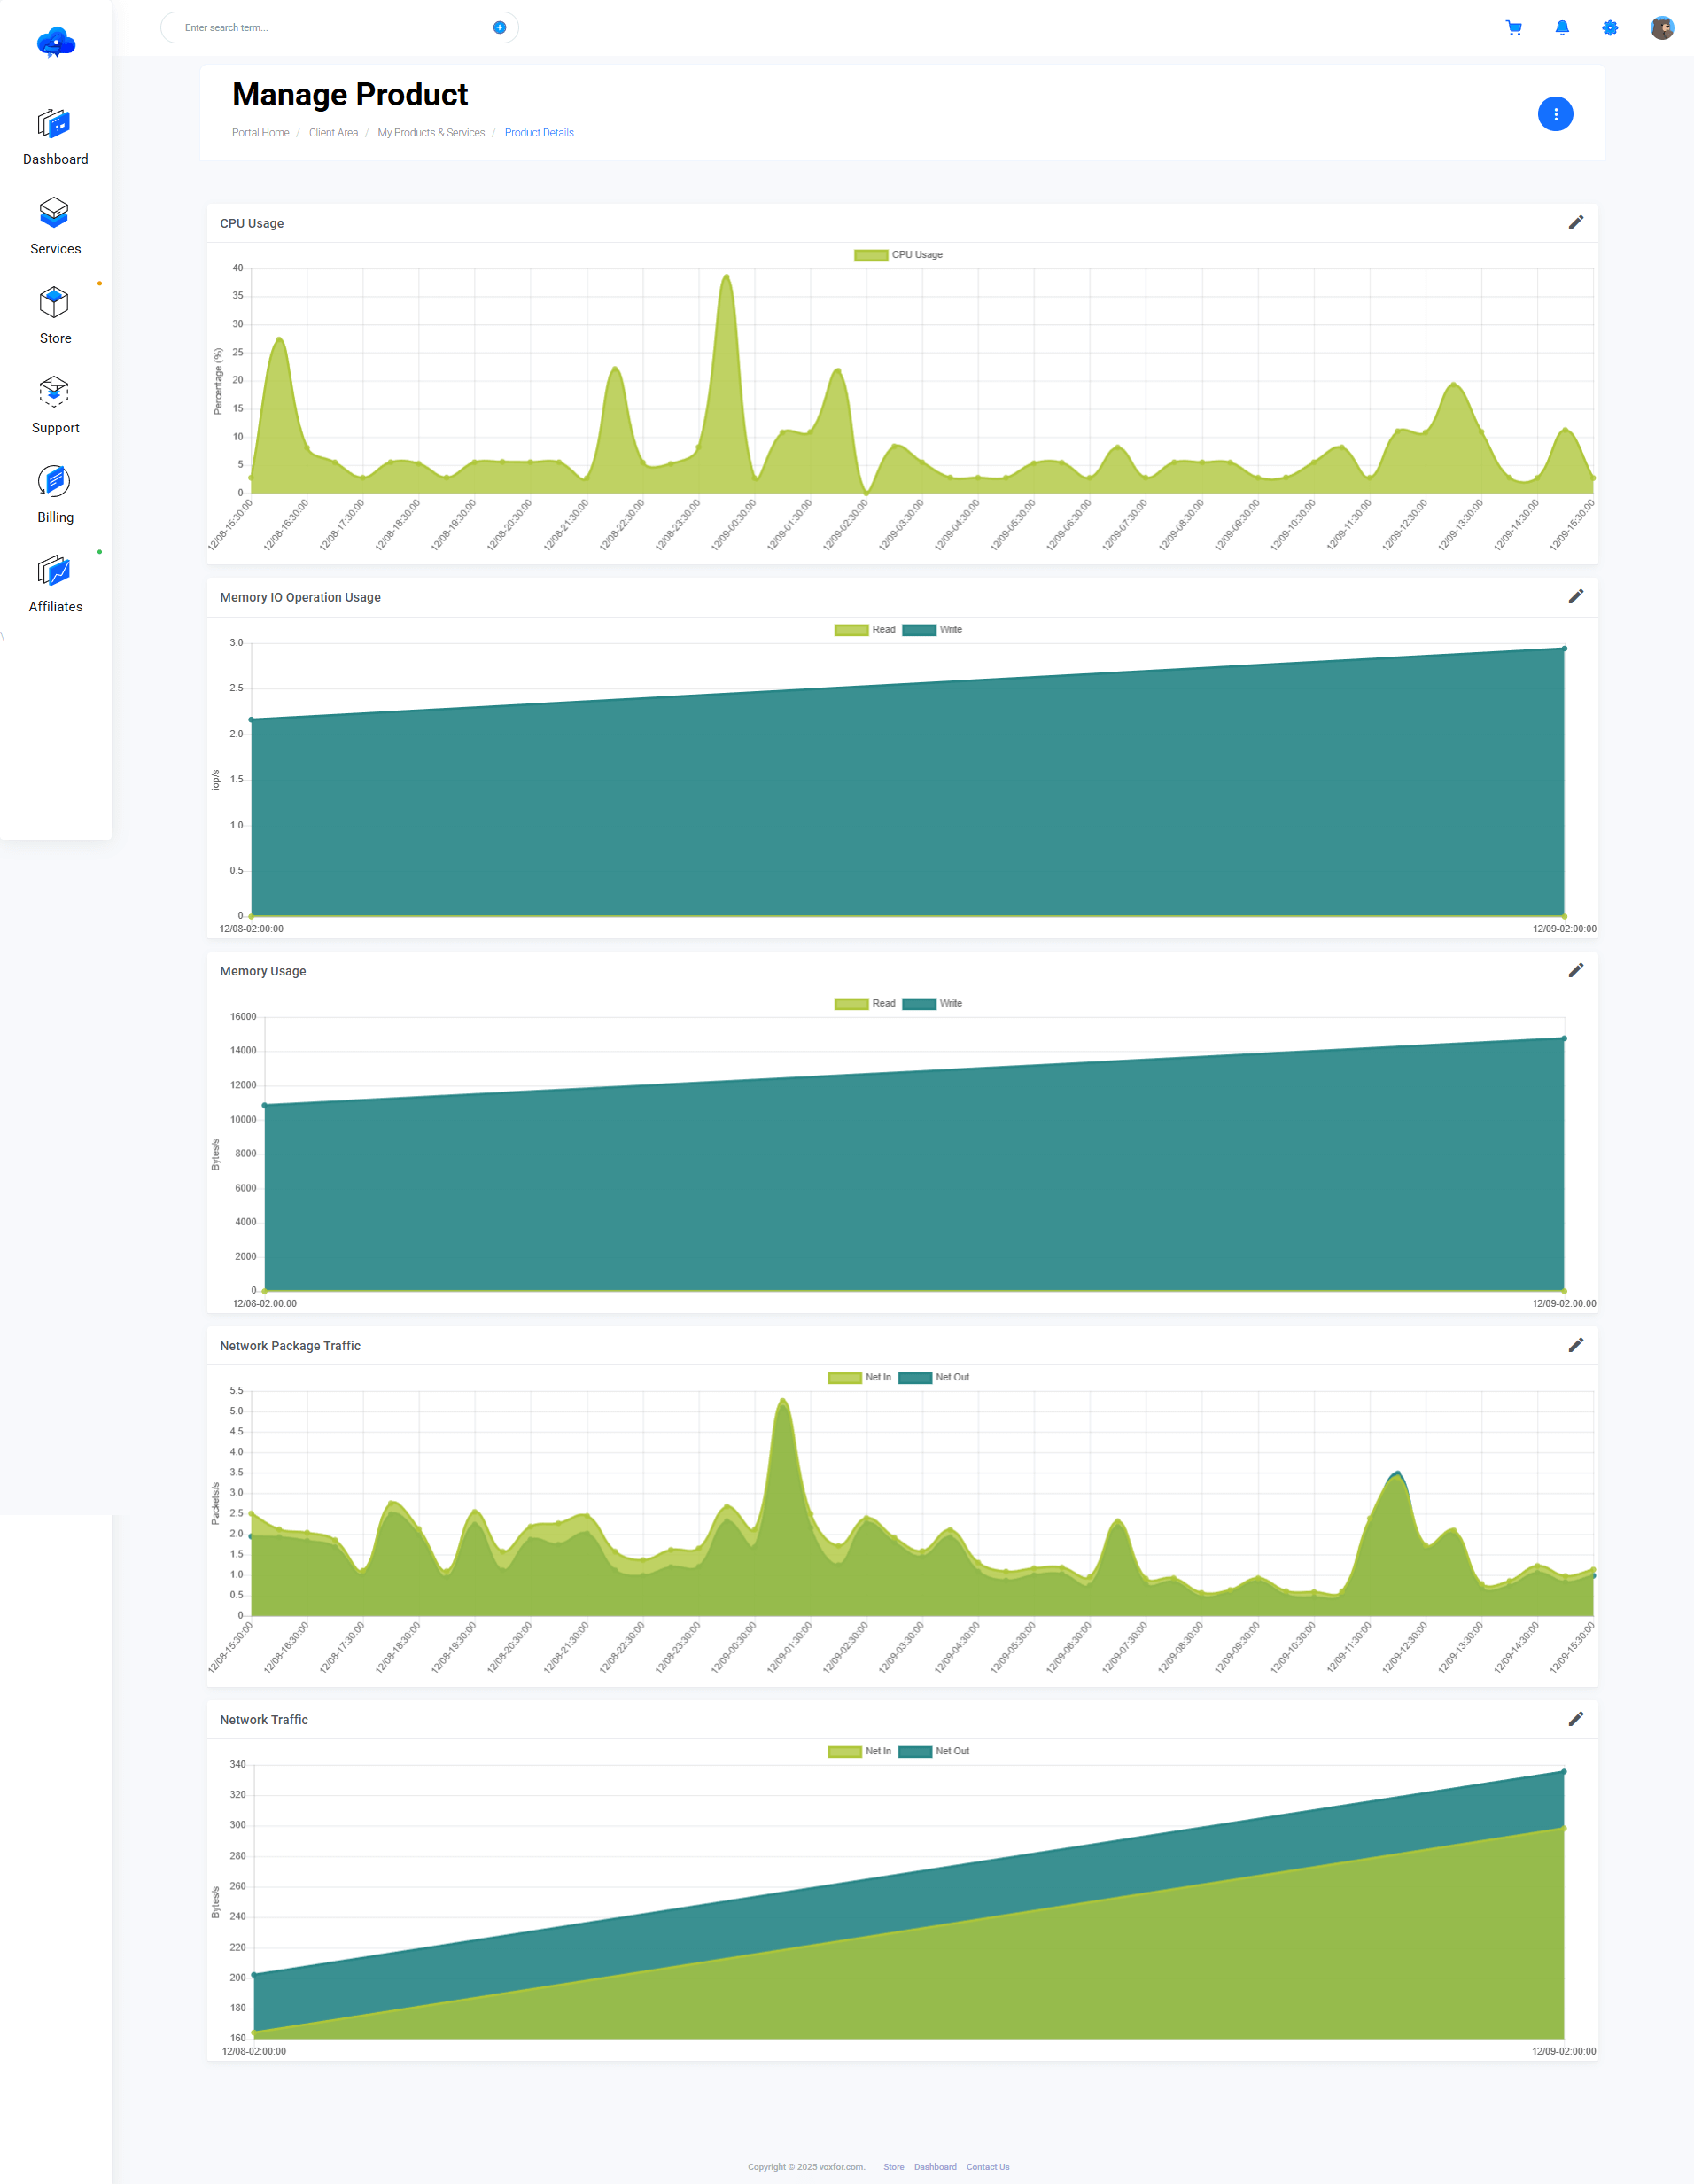
Task: Open the blue three-dot options menu
Action: pyautogui.click(x=1556, y=113)
